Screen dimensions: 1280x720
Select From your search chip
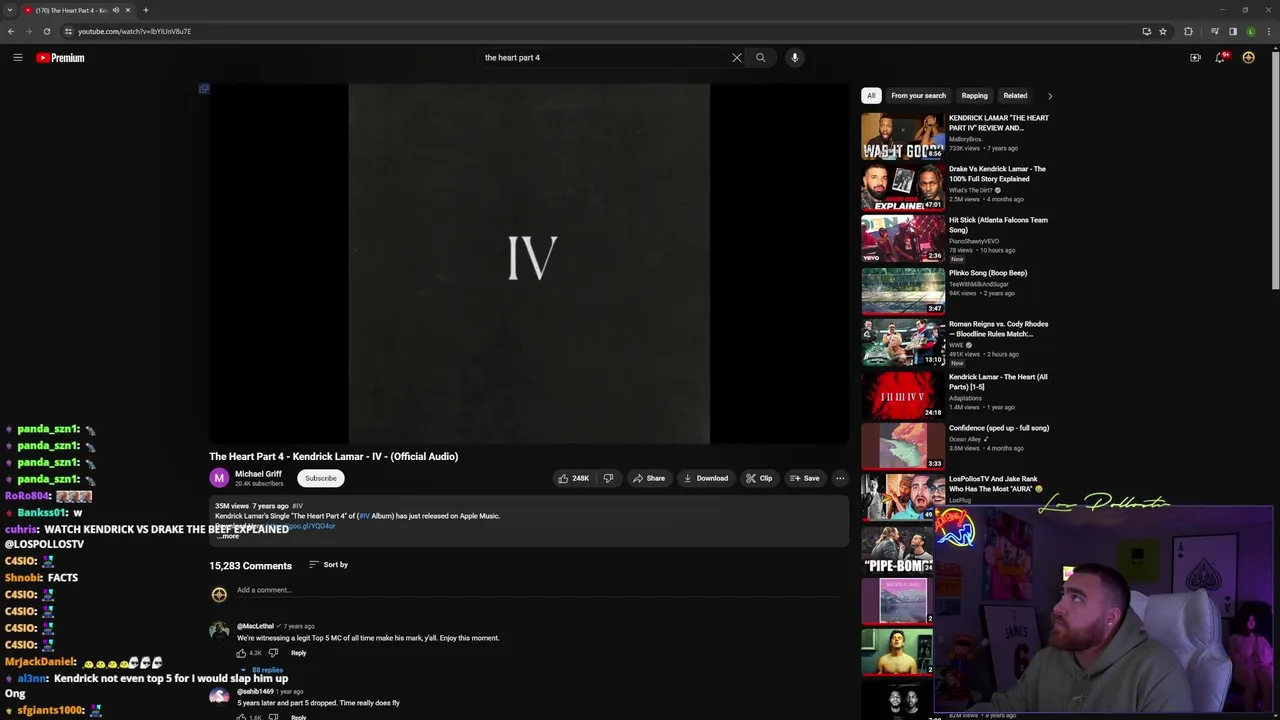tap(918, 96)
